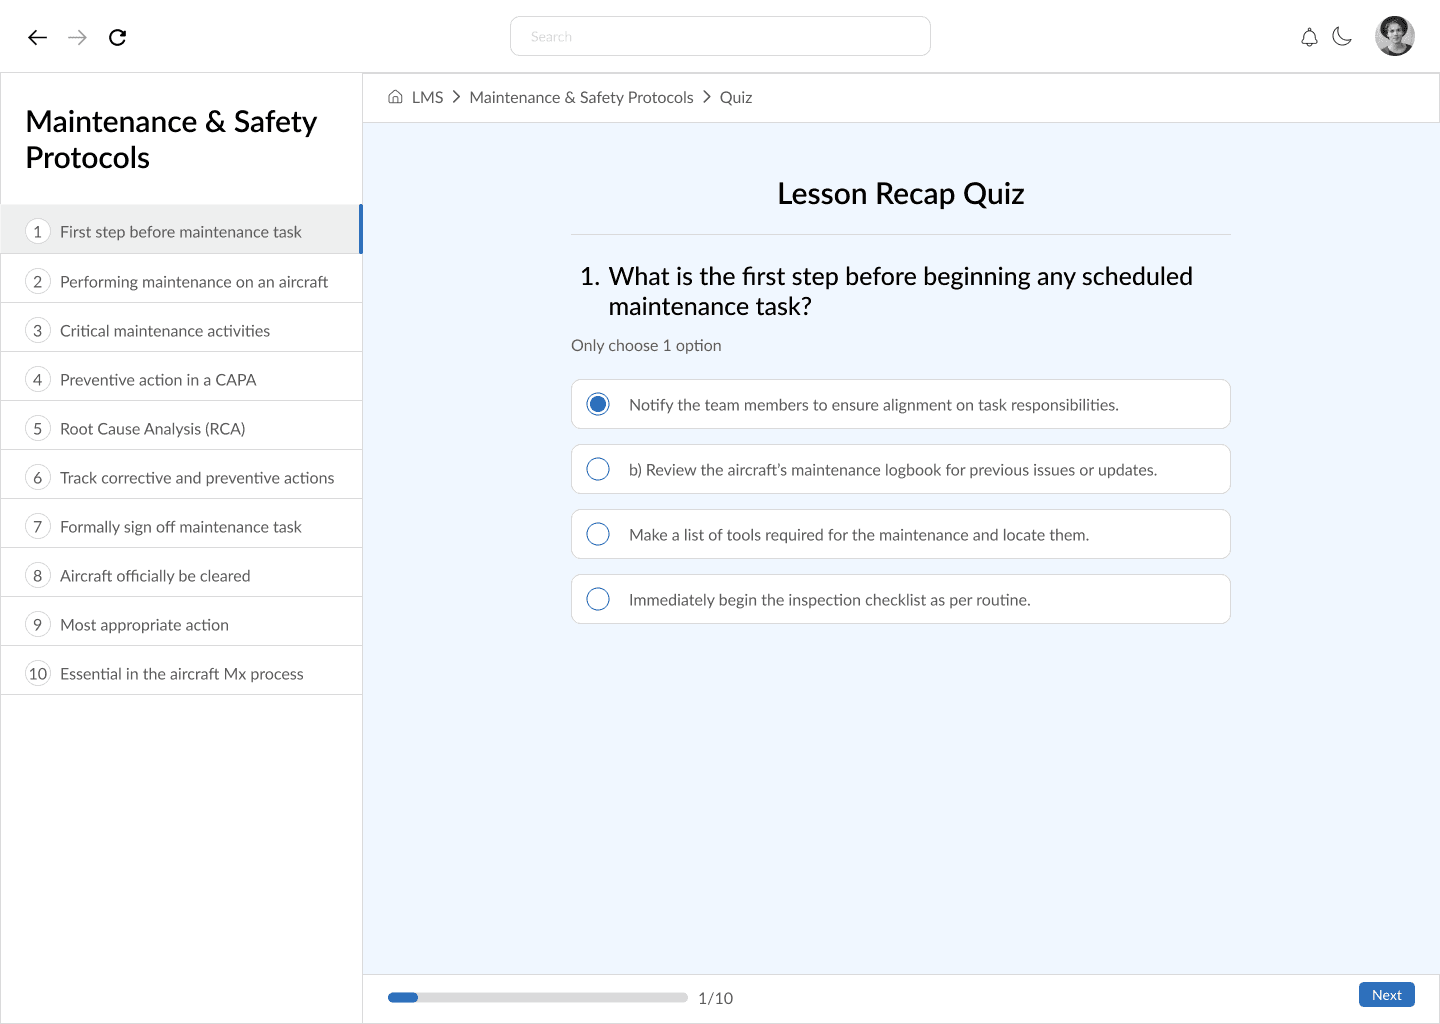Viewport: 1440px width, 1024px height.
Task: Open 'Most appropriate action' item
Action: 181,624
